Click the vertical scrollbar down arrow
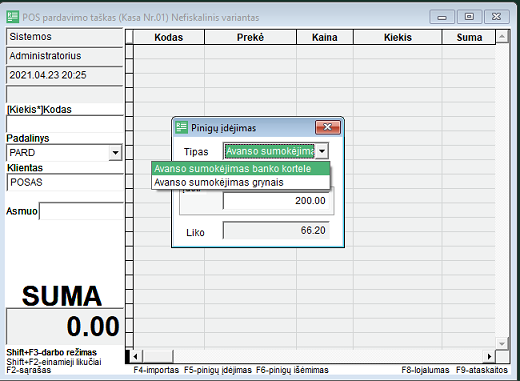The height and width of the screenshot is (381, 520). [502, 343]
